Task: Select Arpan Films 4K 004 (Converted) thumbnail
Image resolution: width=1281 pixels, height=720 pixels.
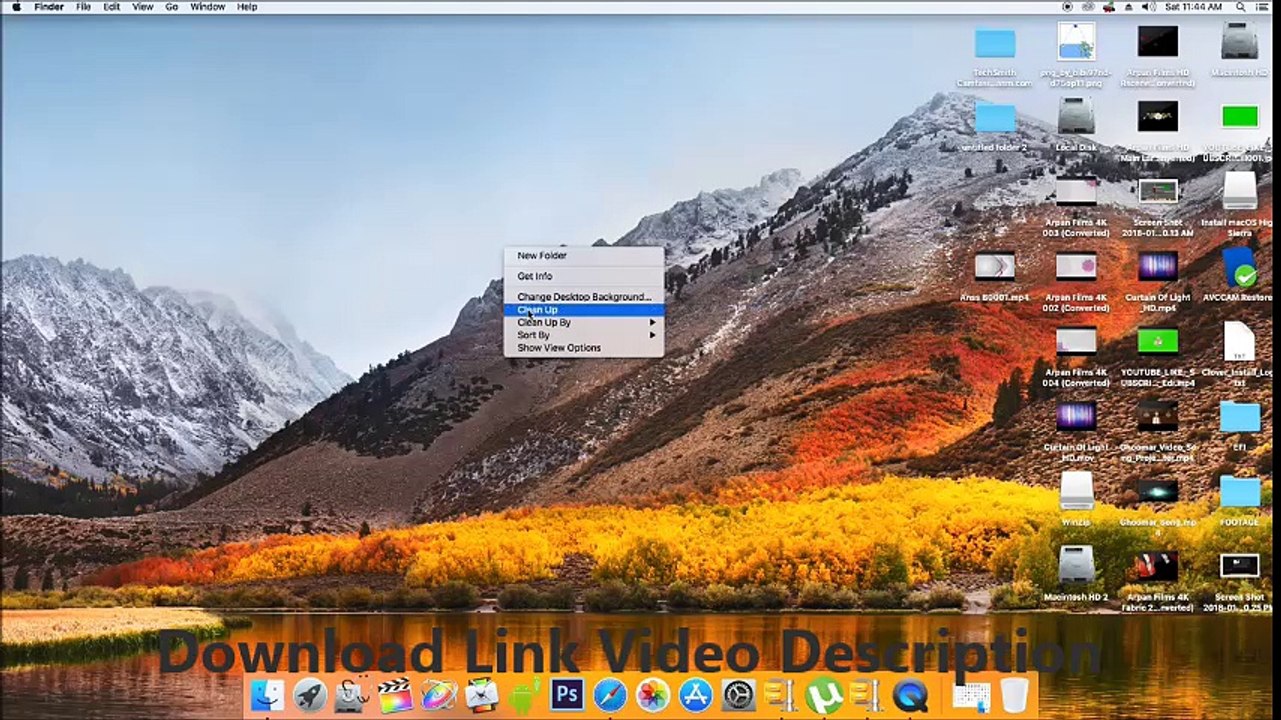Action: click(x=1076, y=341)
